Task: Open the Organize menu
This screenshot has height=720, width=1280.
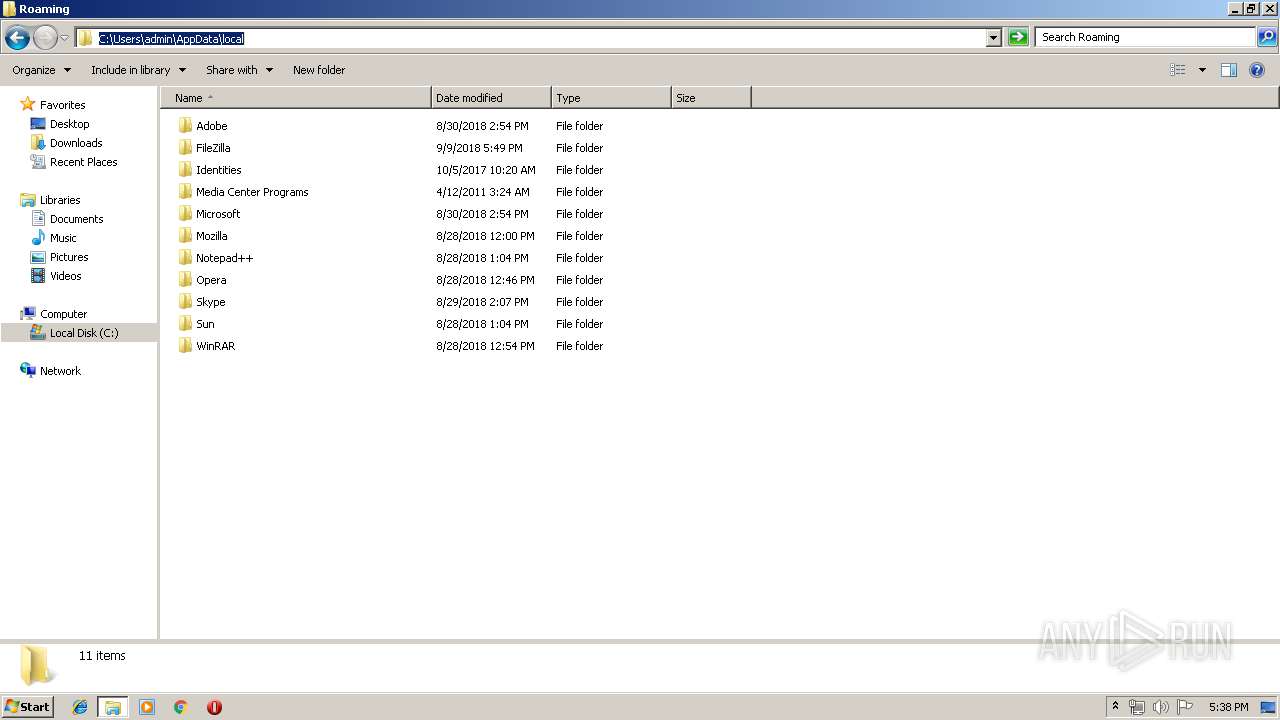Action: click(41, 70)
